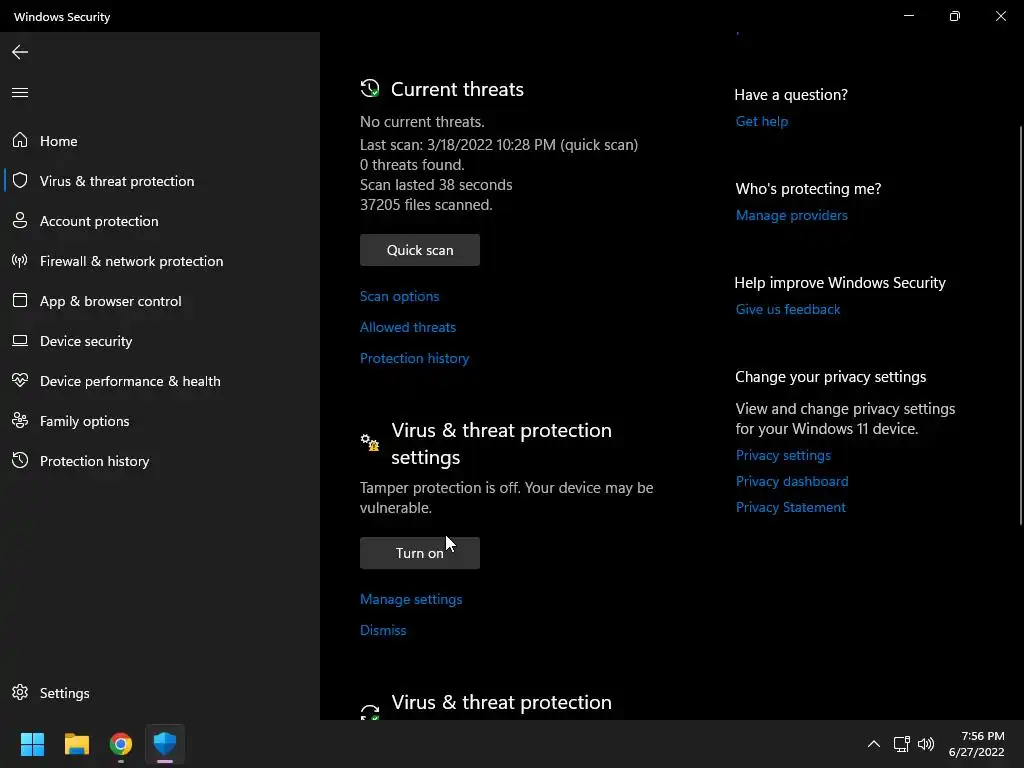Screen dimensions: 1024x768
Task: Click the person icon for Account protection
Action: [x=20, y=220]
